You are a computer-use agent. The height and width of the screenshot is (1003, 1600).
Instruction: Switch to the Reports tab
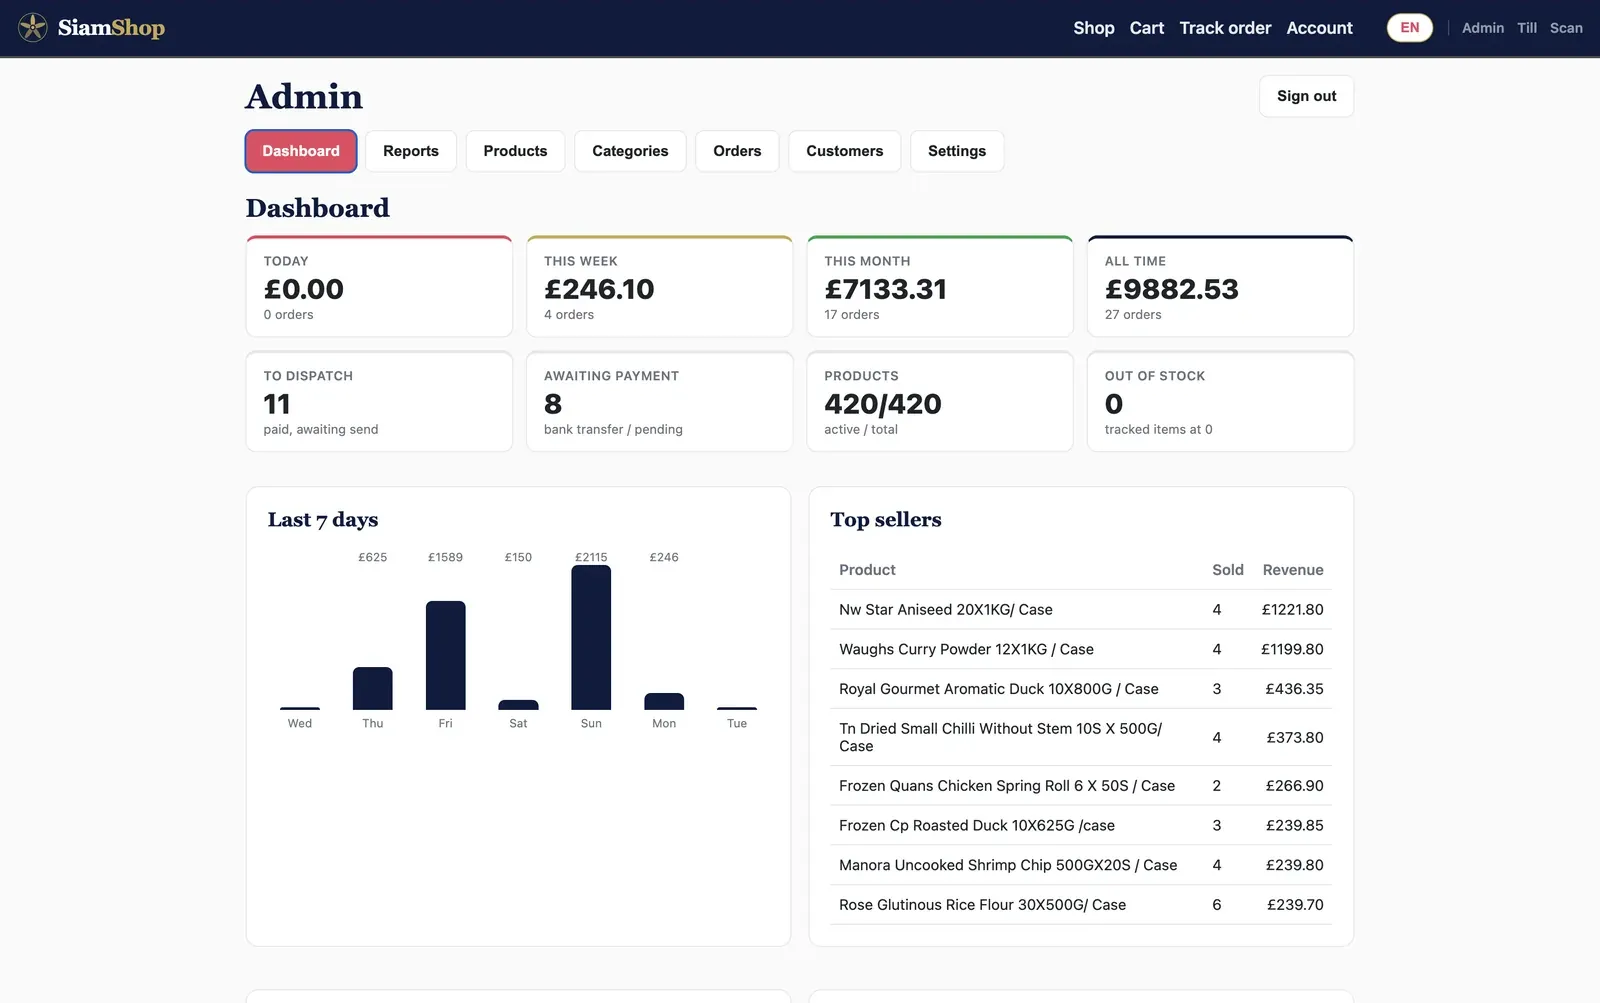tap(411, 151)
